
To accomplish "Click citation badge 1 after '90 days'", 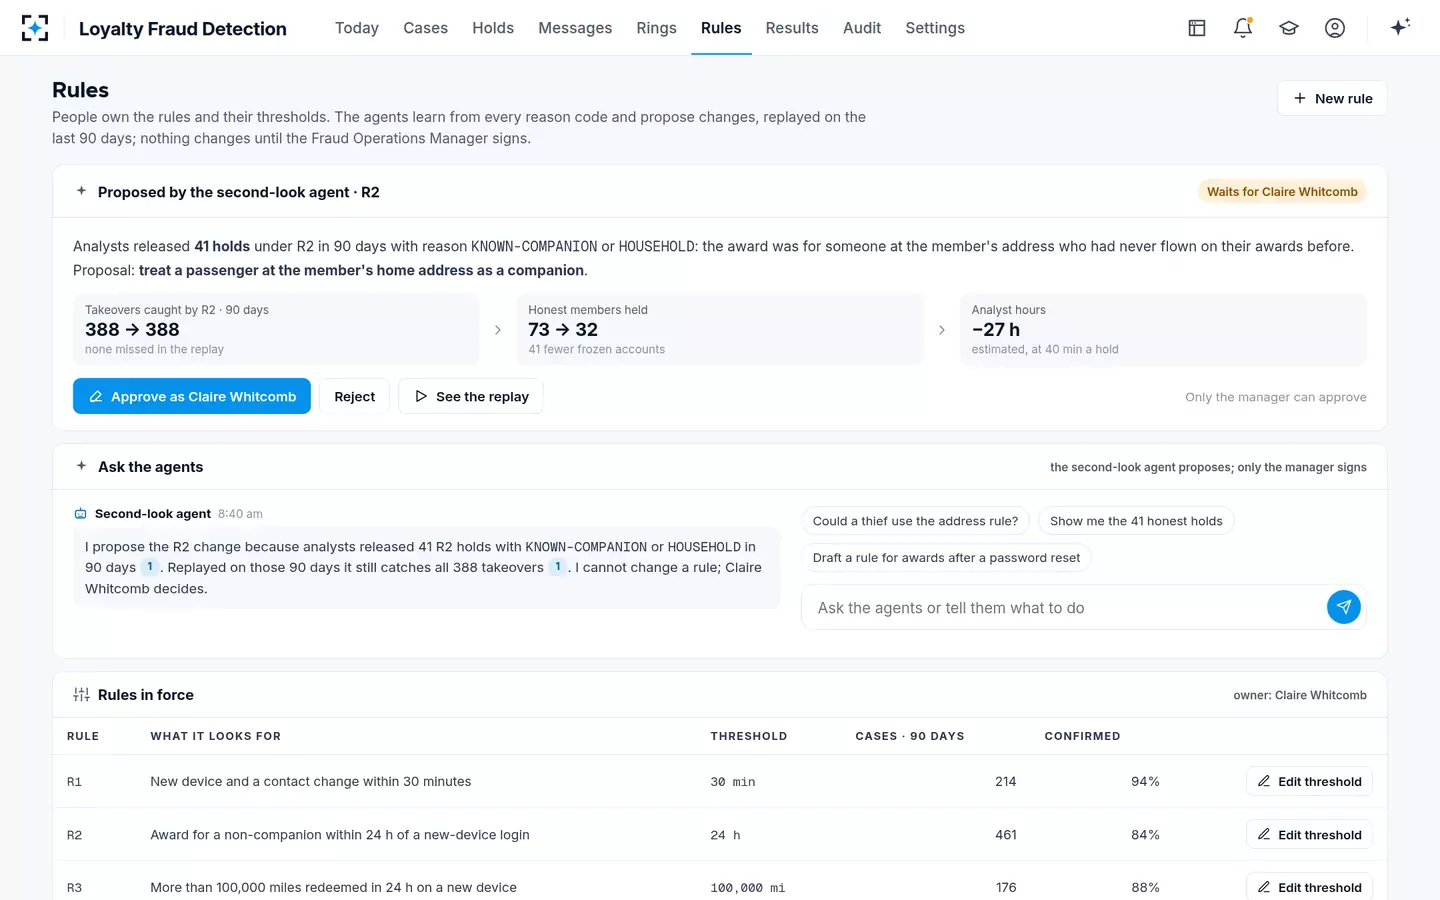I will tap(150, 567).
